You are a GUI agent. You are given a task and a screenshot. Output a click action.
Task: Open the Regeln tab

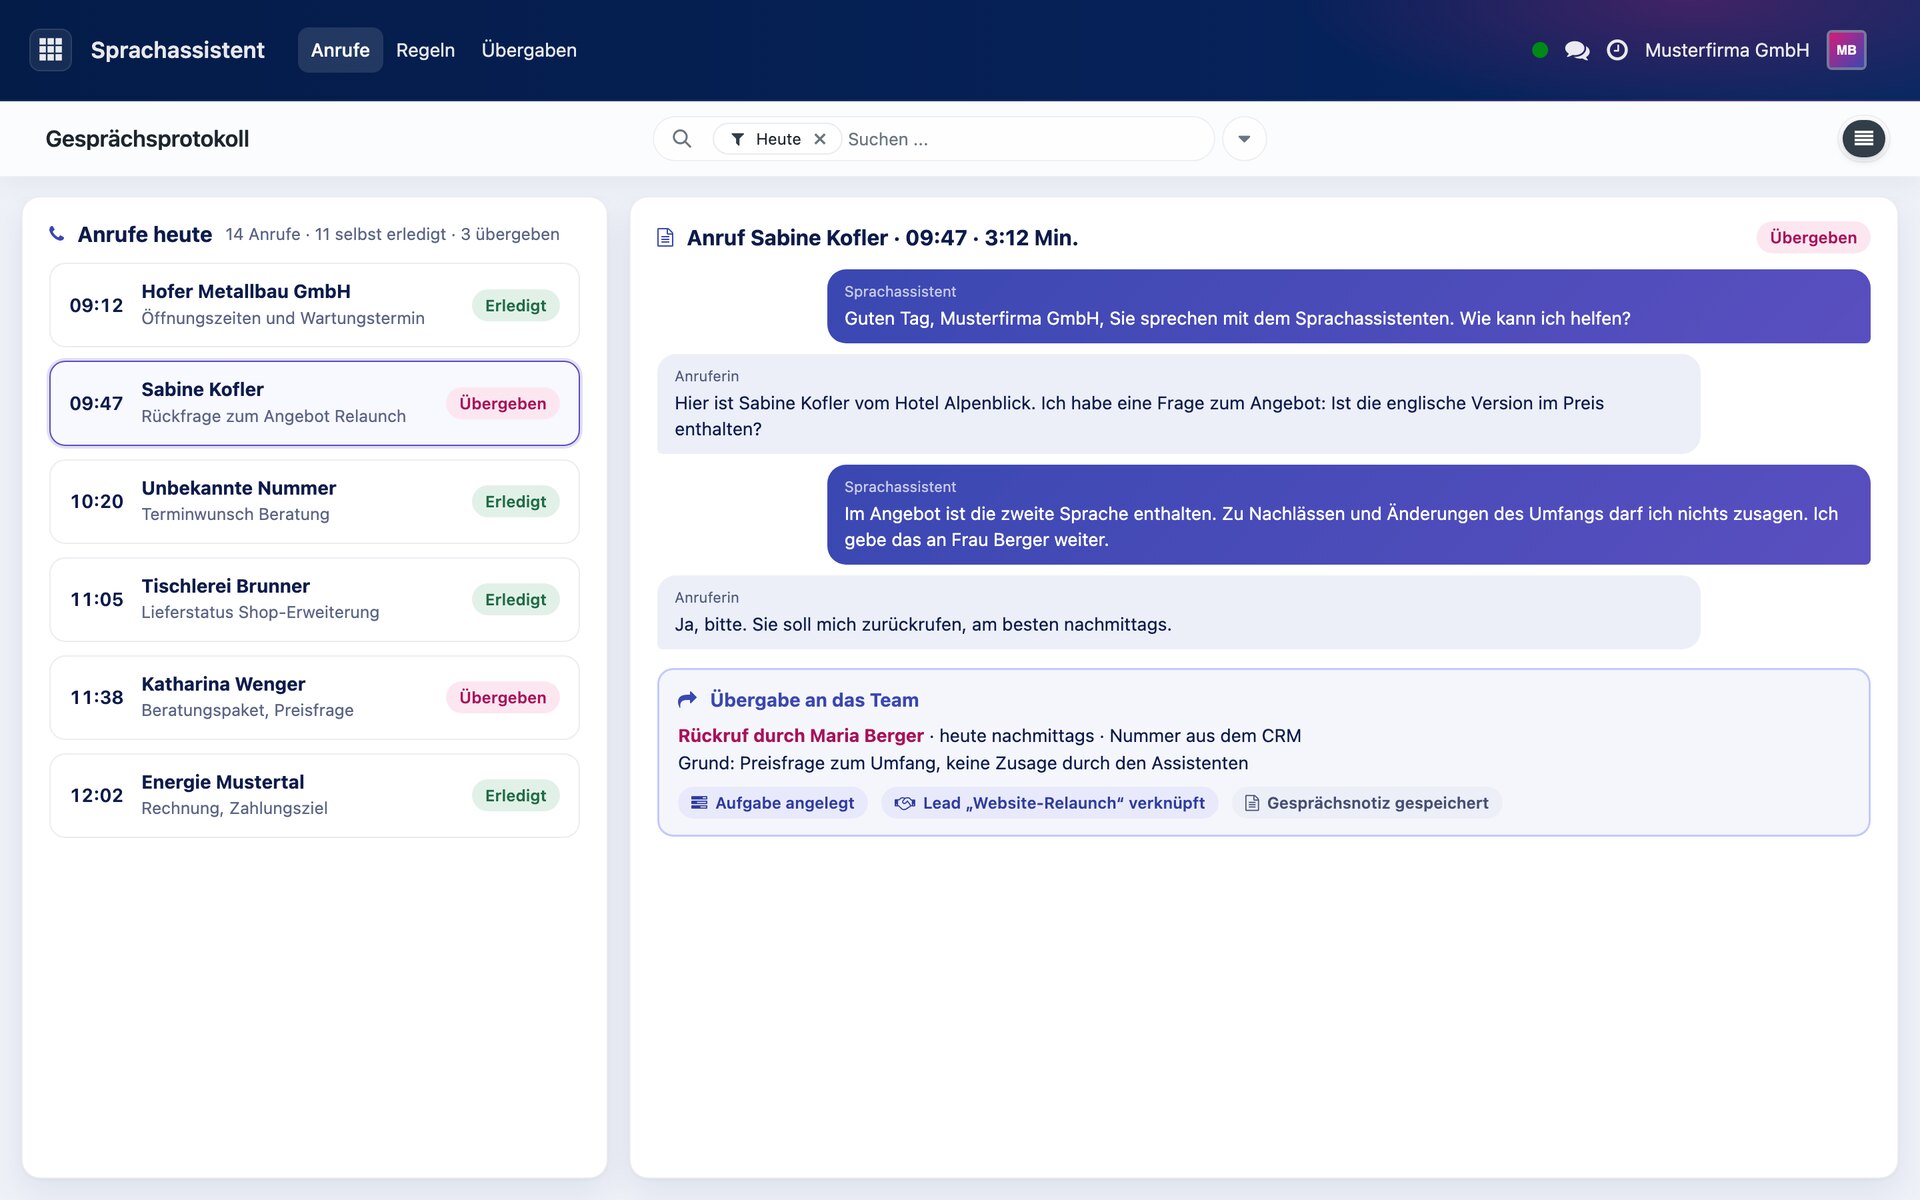425,50
